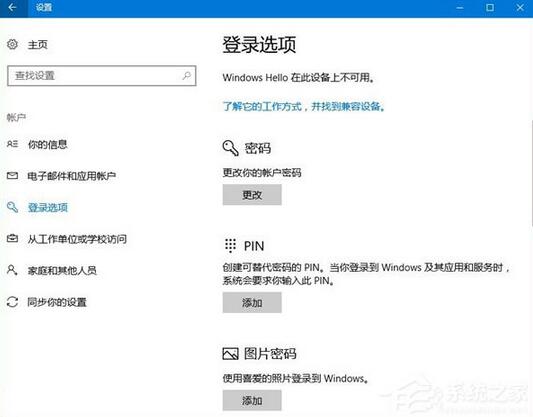
Task: Focus the 查找设置 search box
Action: (102, 75)
